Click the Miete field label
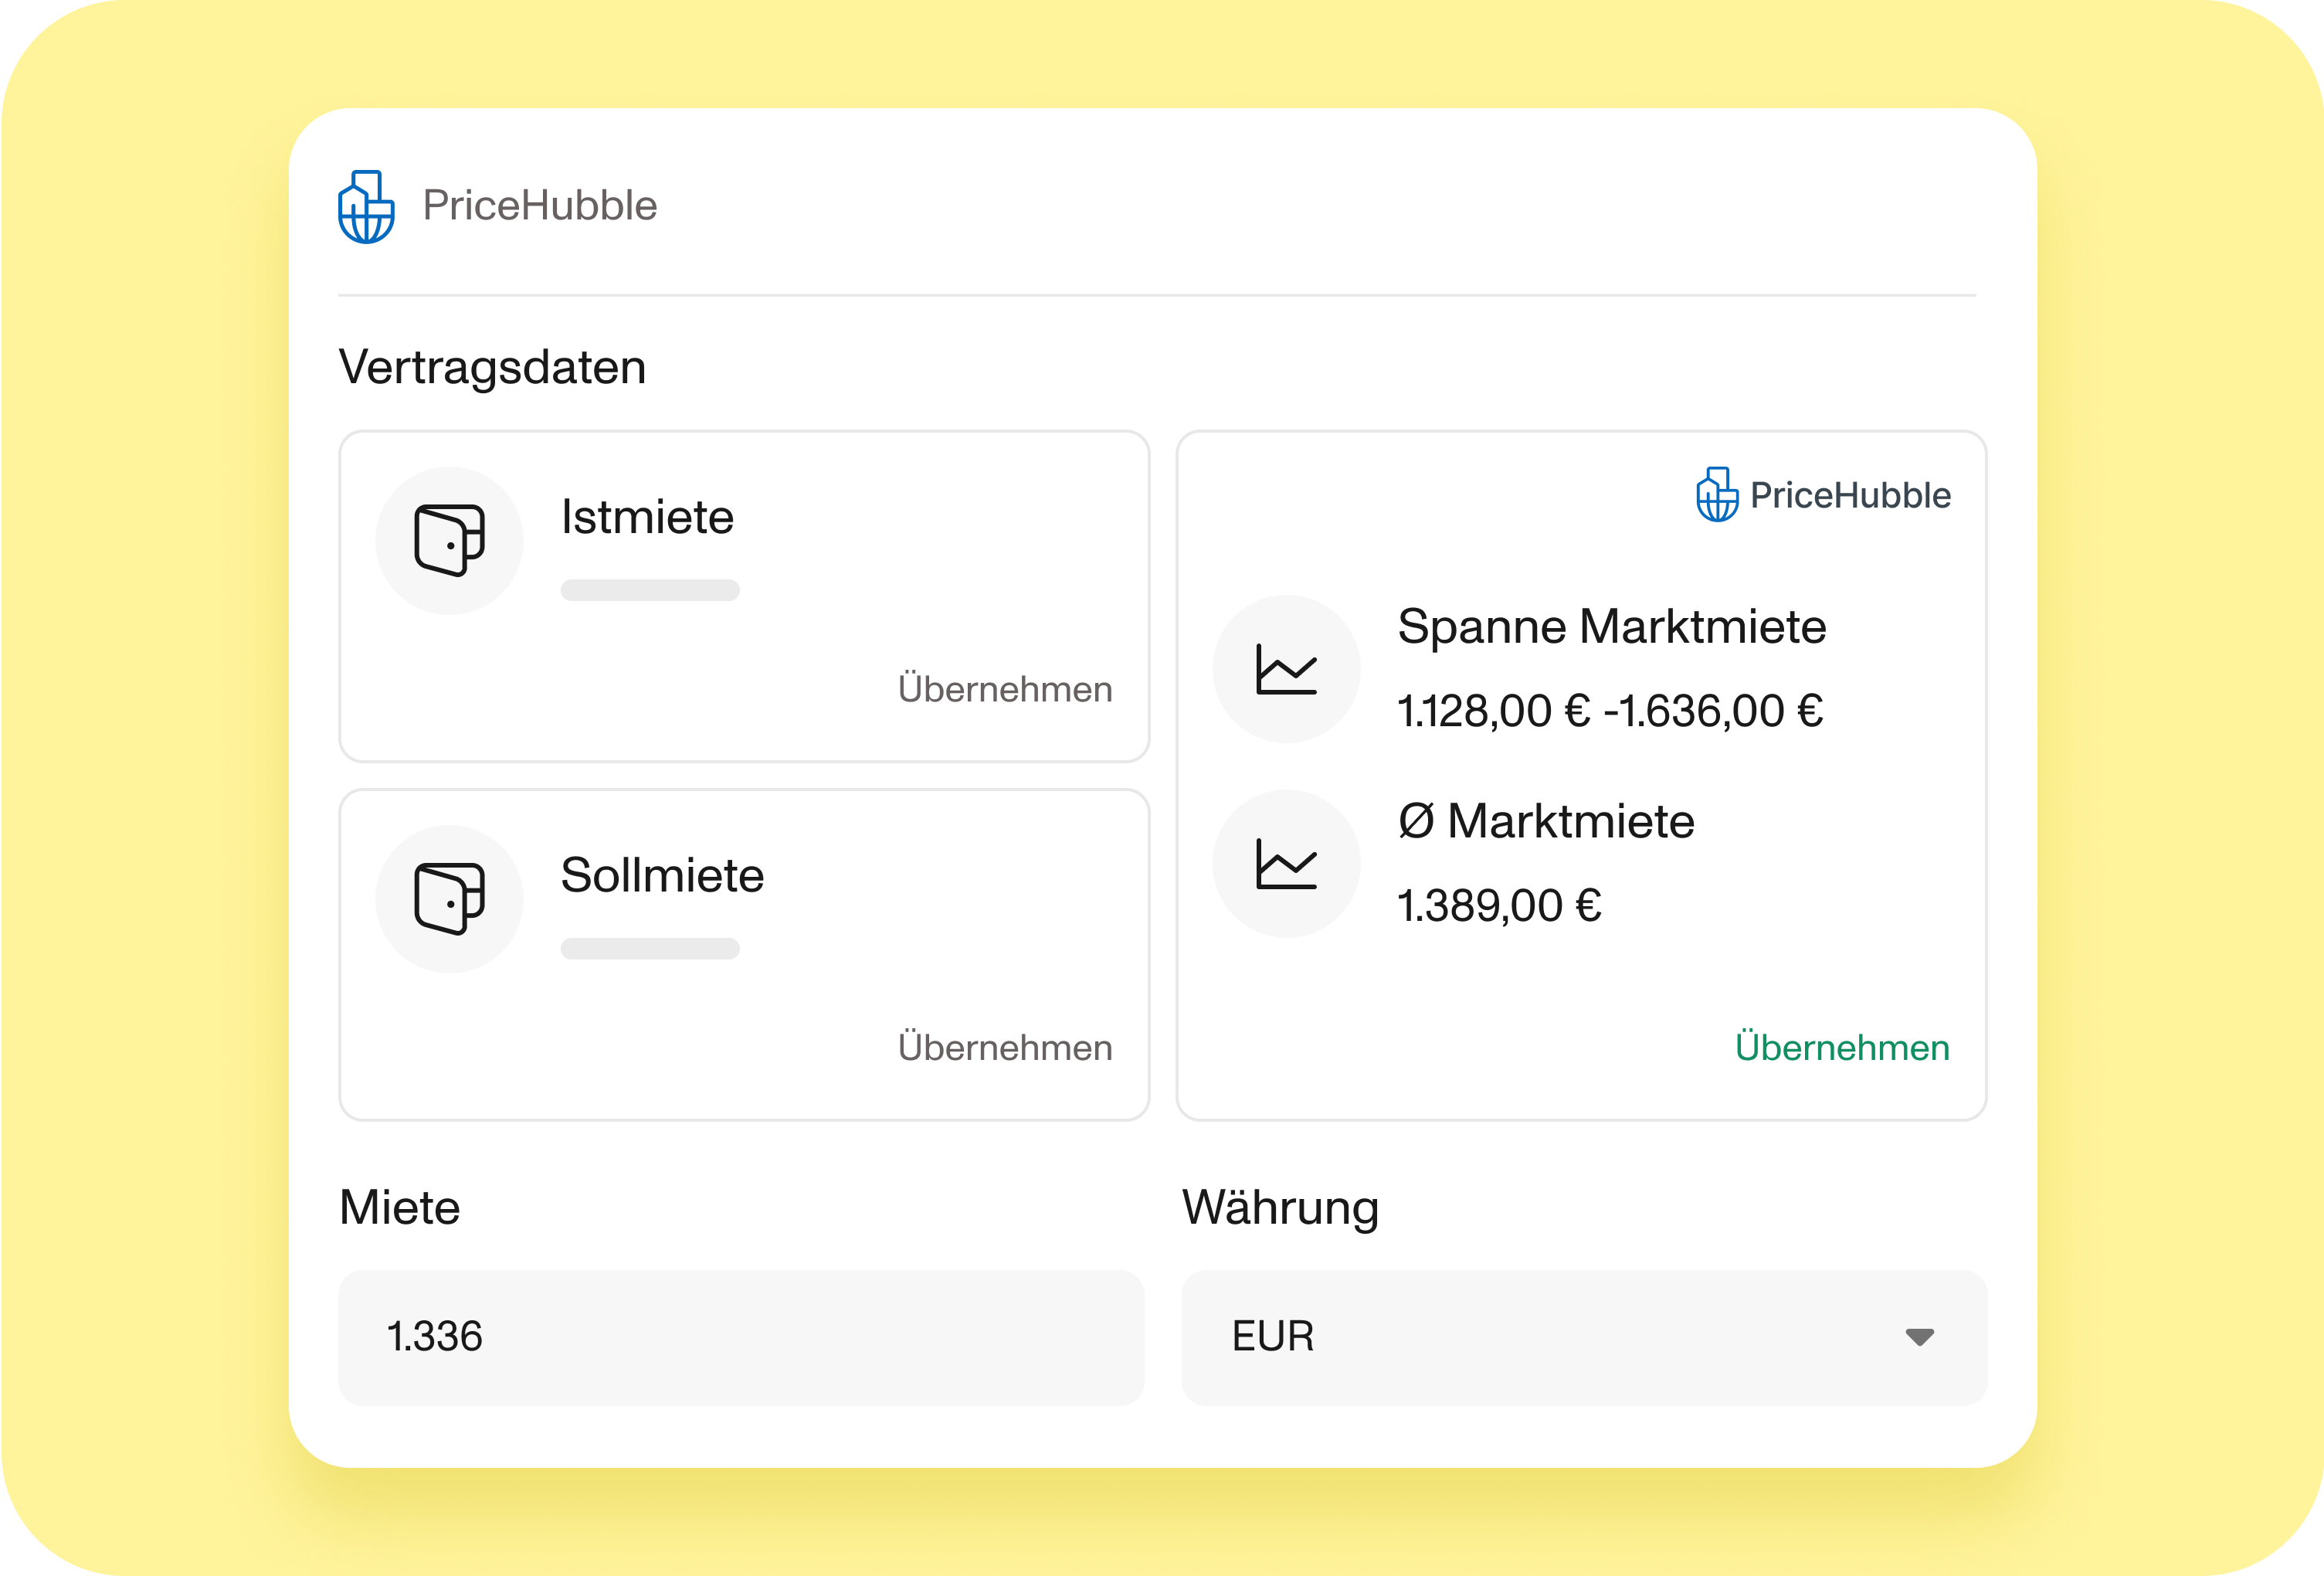This screenshot has height=1576, width=2324. (399, 1207)
